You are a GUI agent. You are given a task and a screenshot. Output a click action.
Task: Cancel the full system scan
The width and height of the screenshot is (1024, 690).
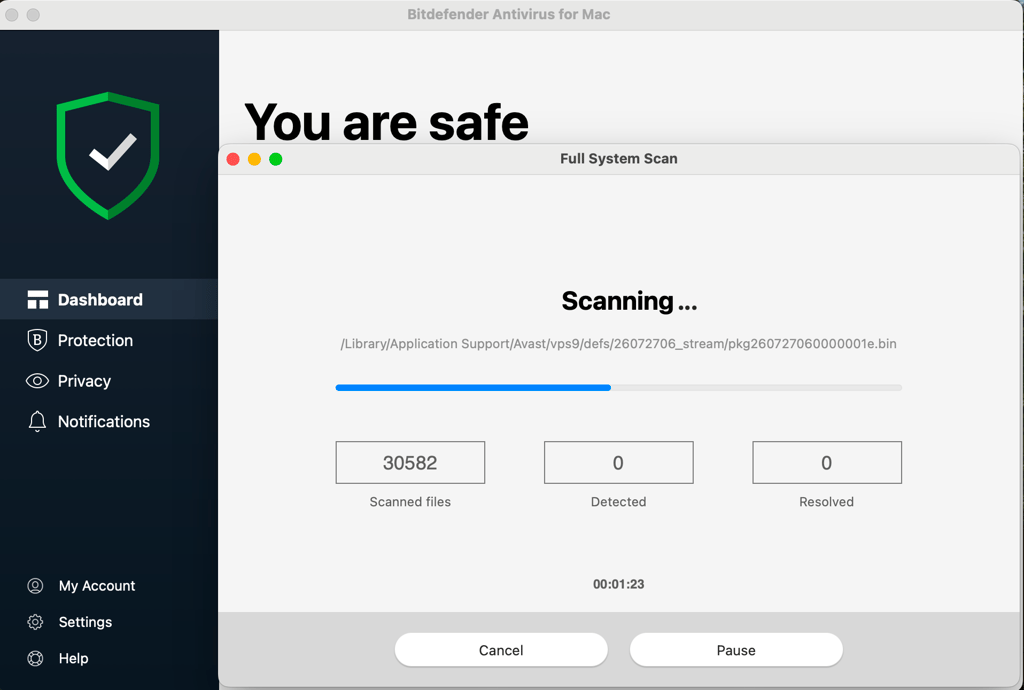click(x=501, y=650)
